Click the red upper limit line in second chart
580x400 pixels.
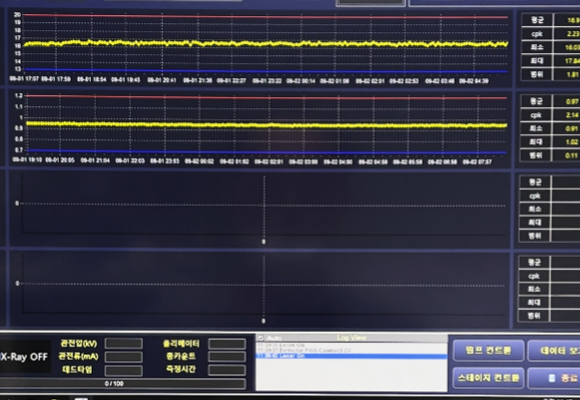pyautogui.click(x=266, y=97)
